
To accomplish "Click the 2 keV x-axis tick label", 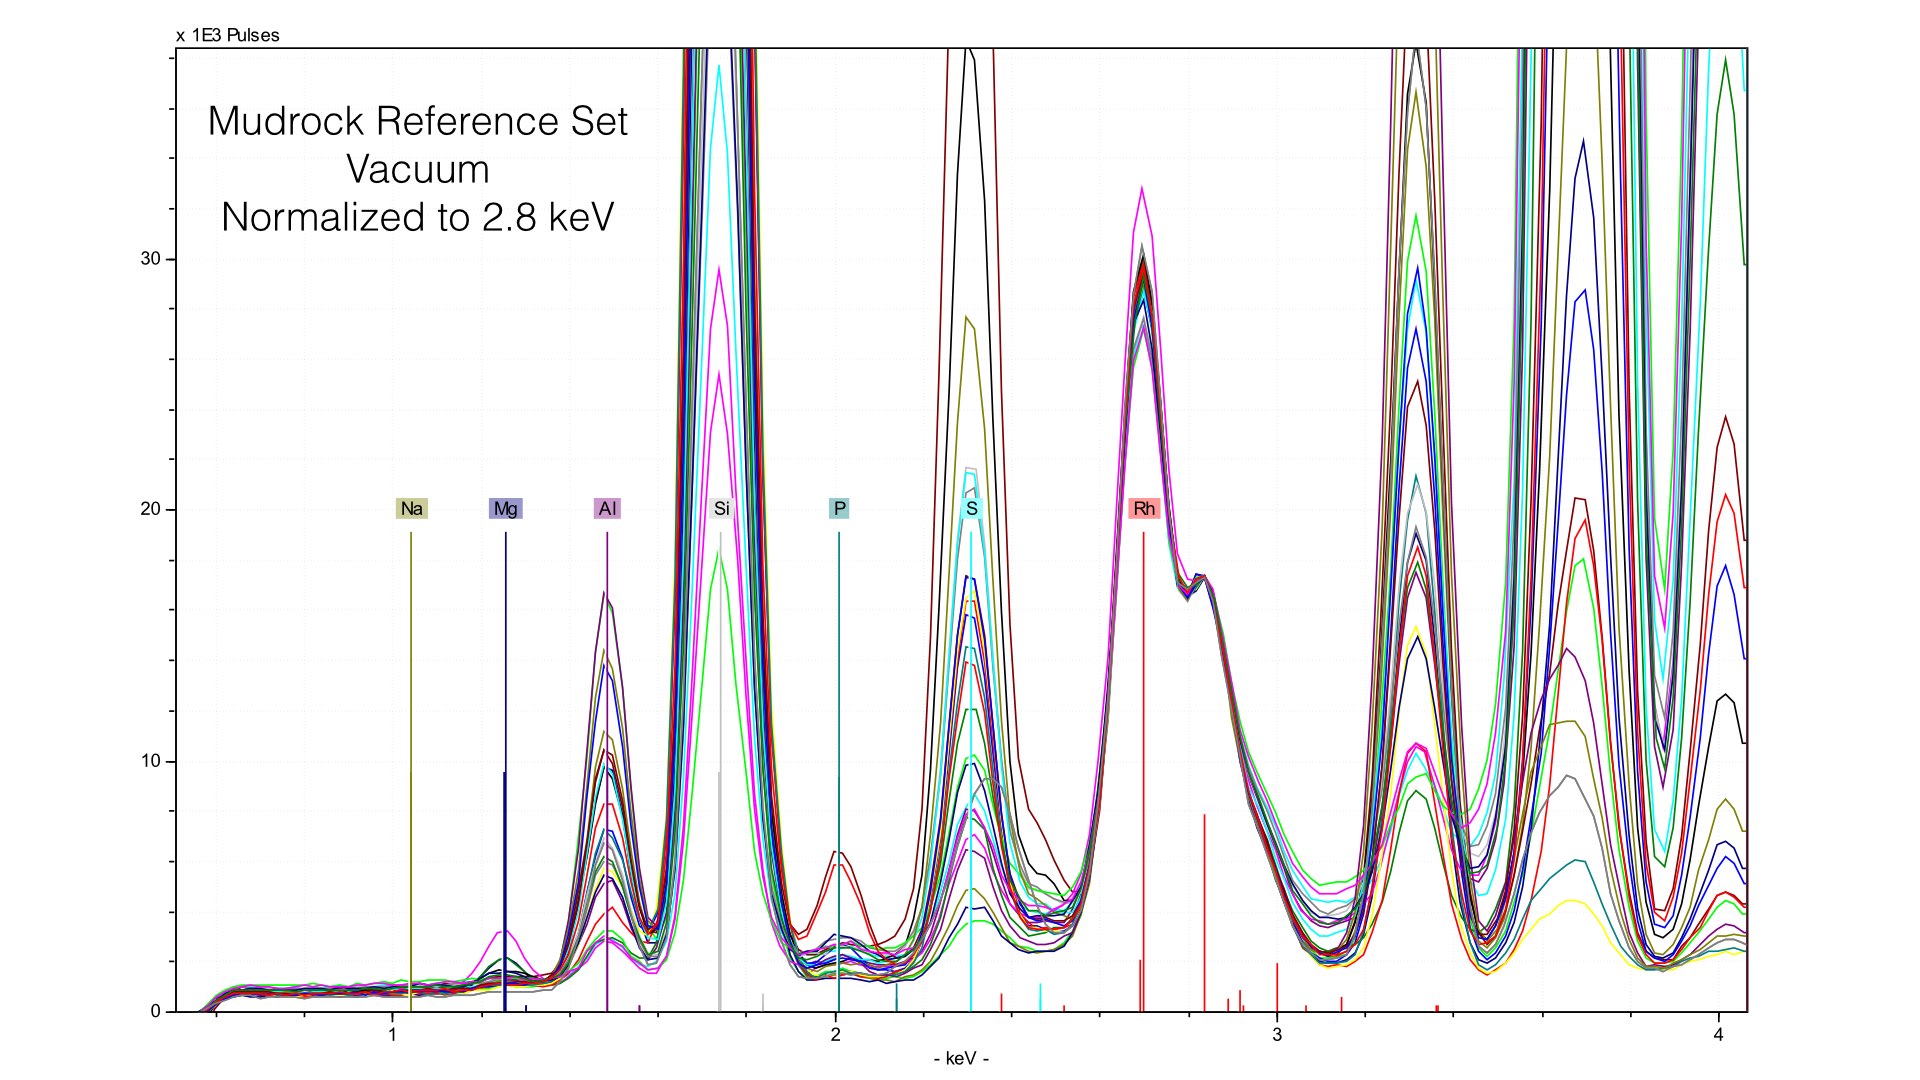I will click(835, 1035).
